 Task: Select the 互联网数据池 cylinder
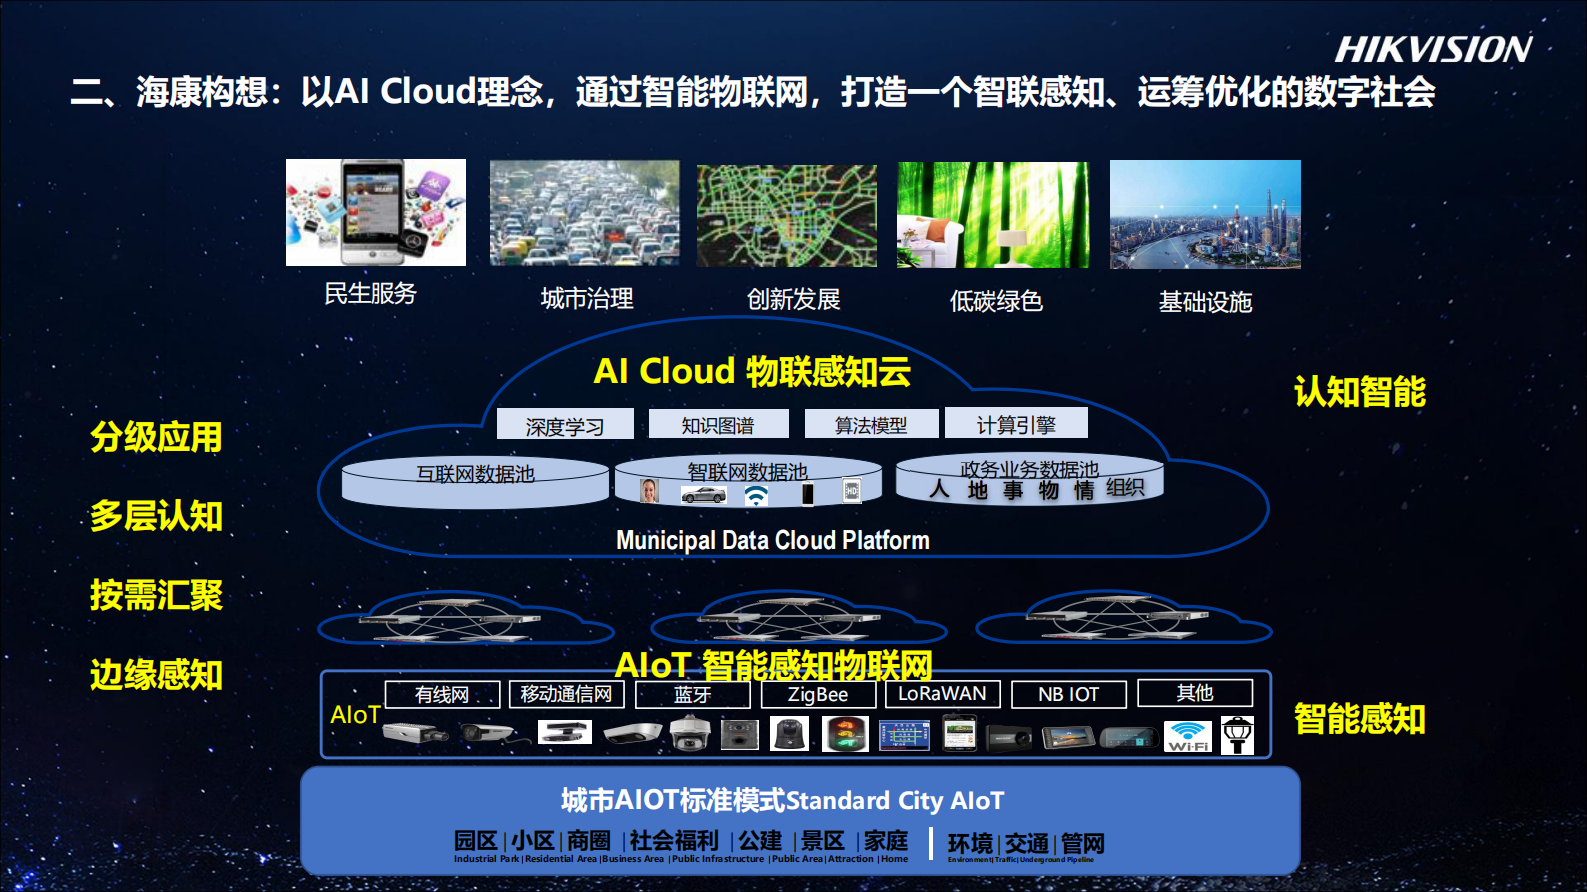pyautogui.click(x=475, y=483)
